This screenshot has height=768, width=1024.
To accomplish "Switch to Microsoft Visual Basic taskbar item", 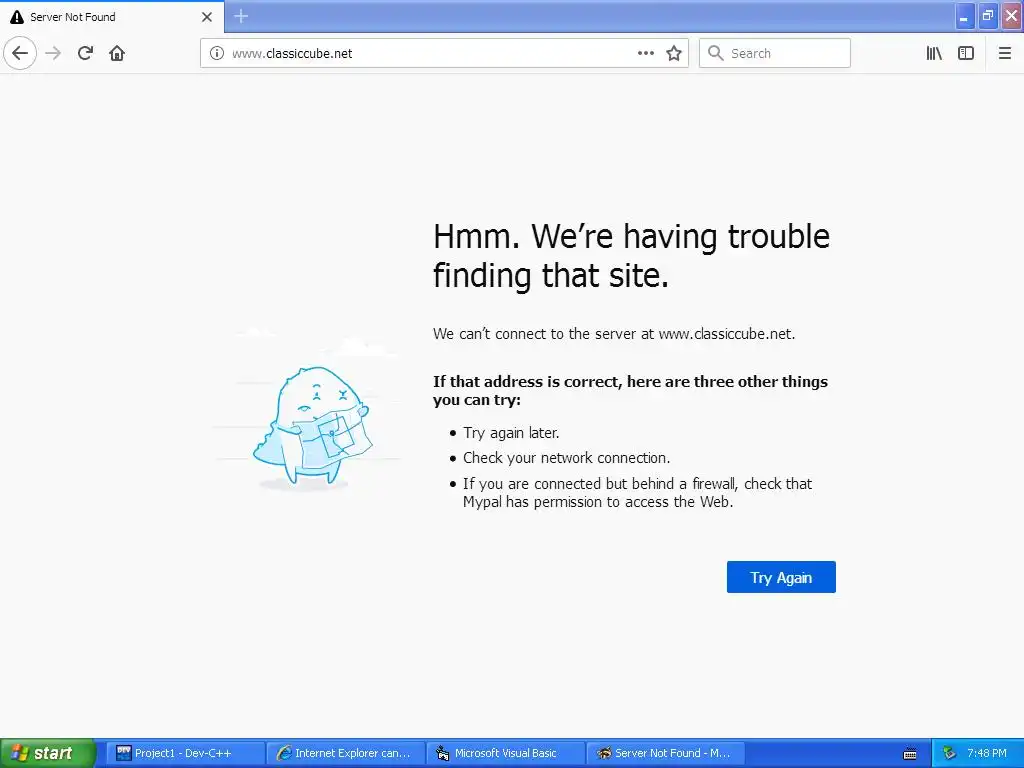I will 505,753.
